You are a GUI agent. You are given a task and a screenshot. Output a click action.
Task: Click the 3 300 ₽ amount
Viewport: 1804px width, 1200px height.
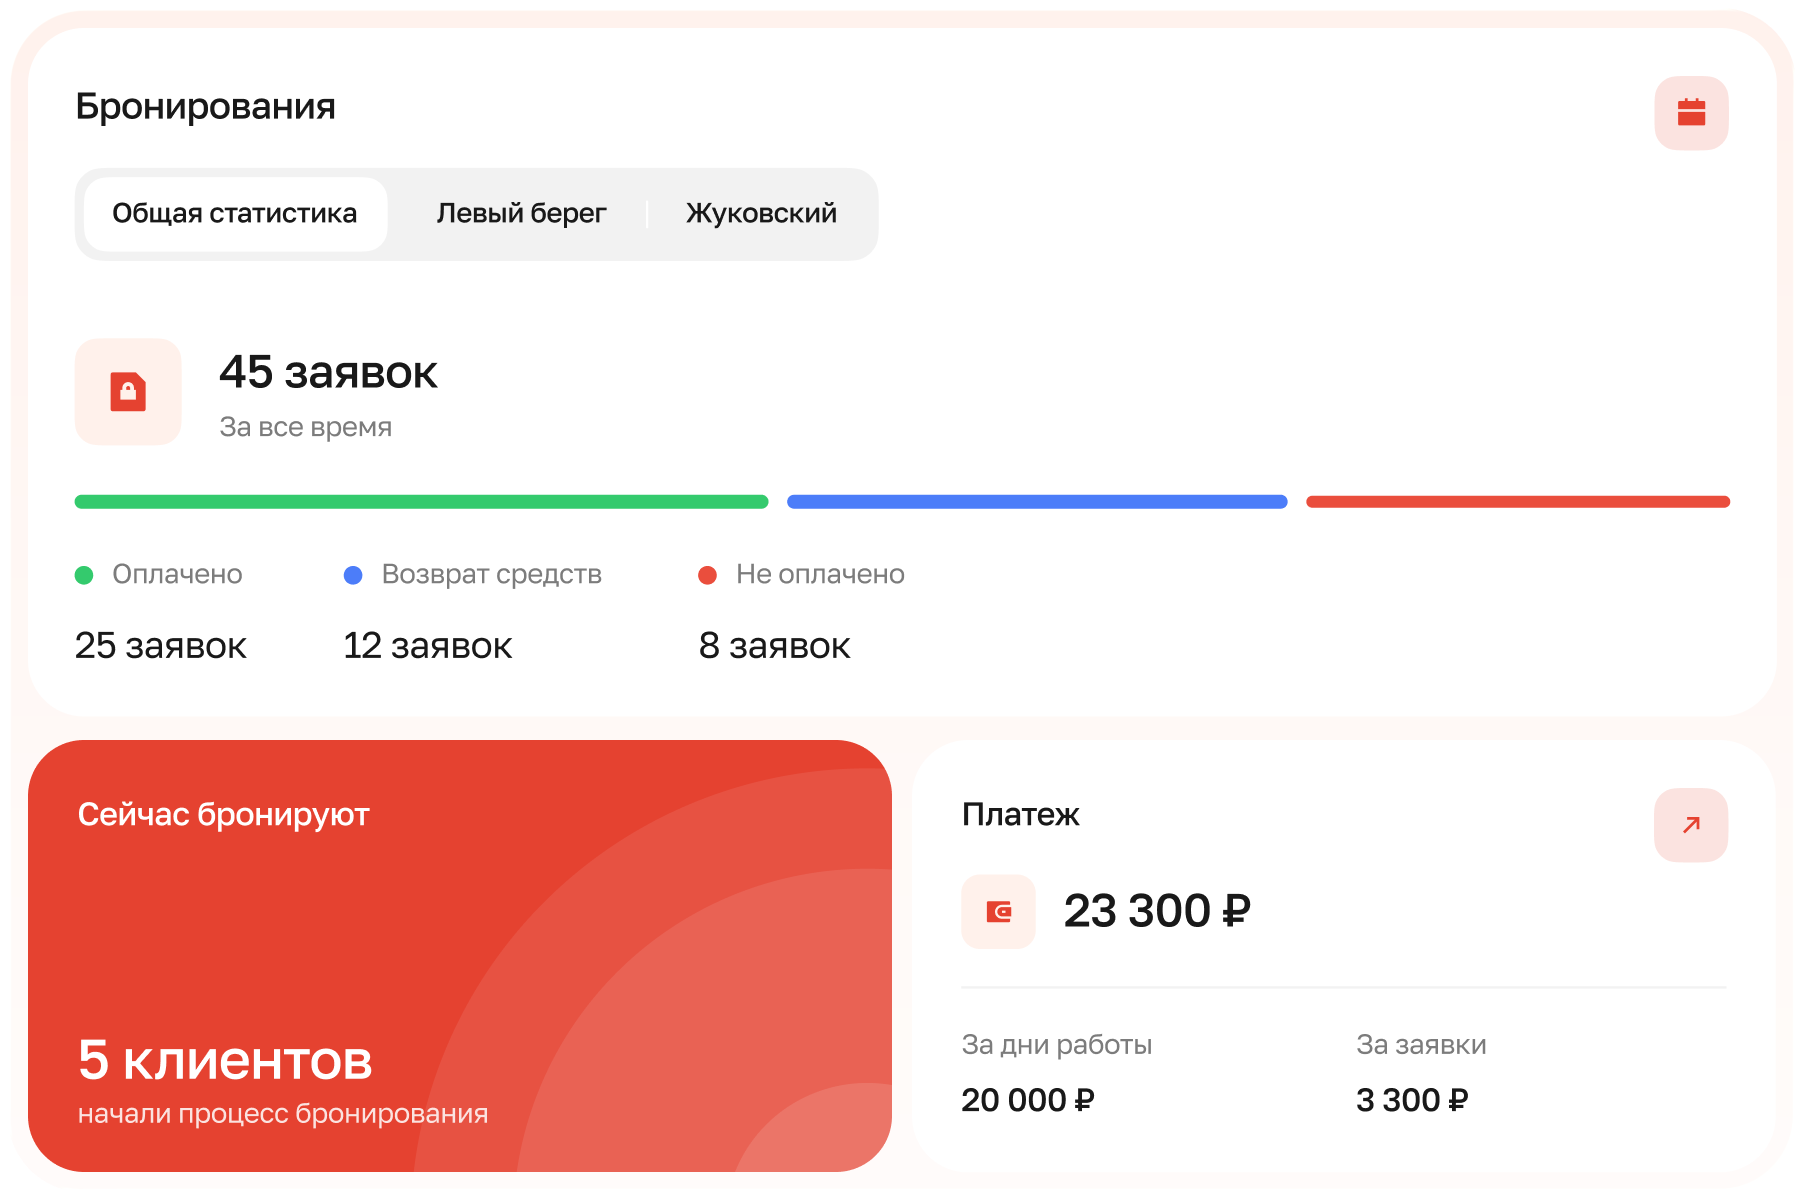(x=1412, y=1100)
